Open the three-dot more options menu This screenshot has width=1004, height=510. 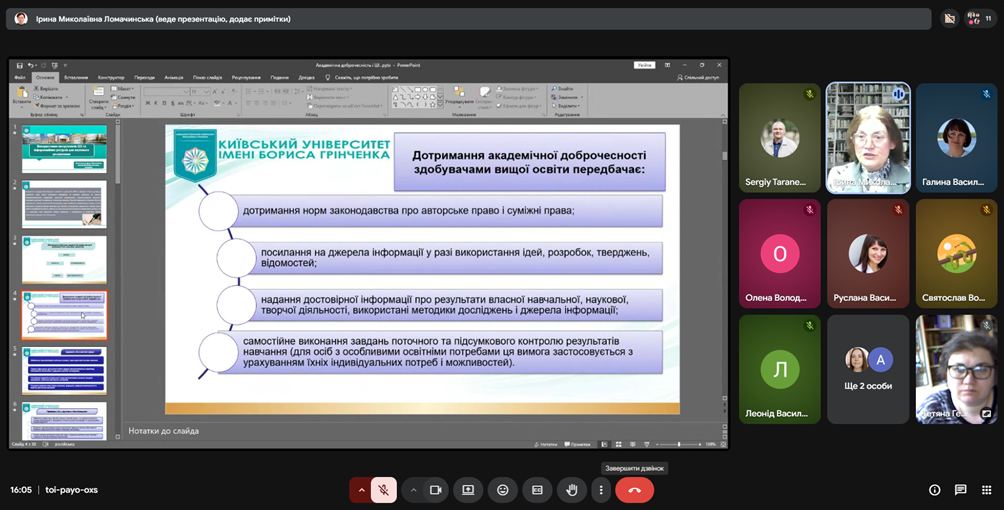[600, 490]
